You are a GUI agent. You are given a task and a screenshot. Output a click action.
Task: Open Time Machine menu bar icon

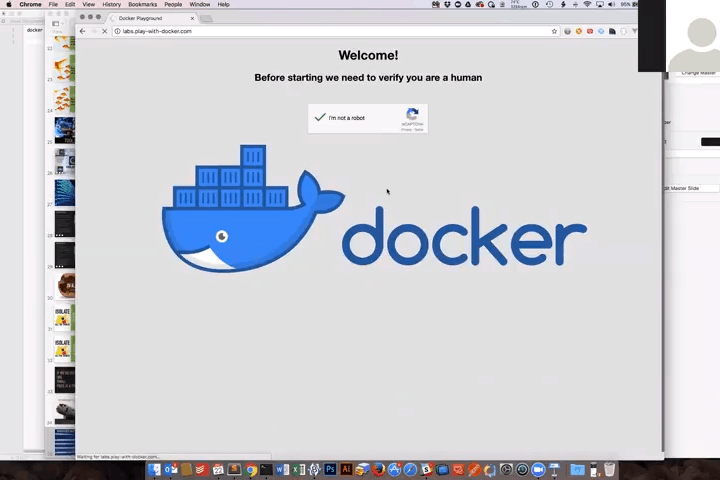coord(550,4)
